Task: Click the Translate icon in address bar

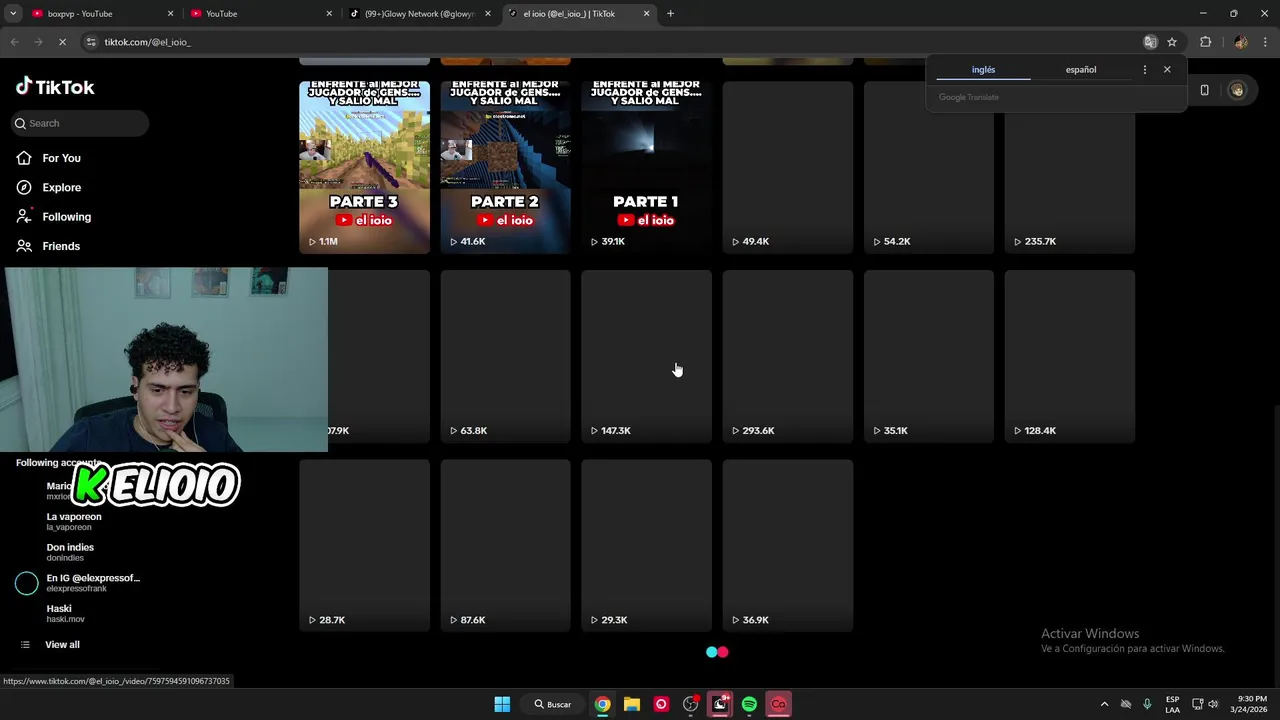Action: tap(1150, 42)
